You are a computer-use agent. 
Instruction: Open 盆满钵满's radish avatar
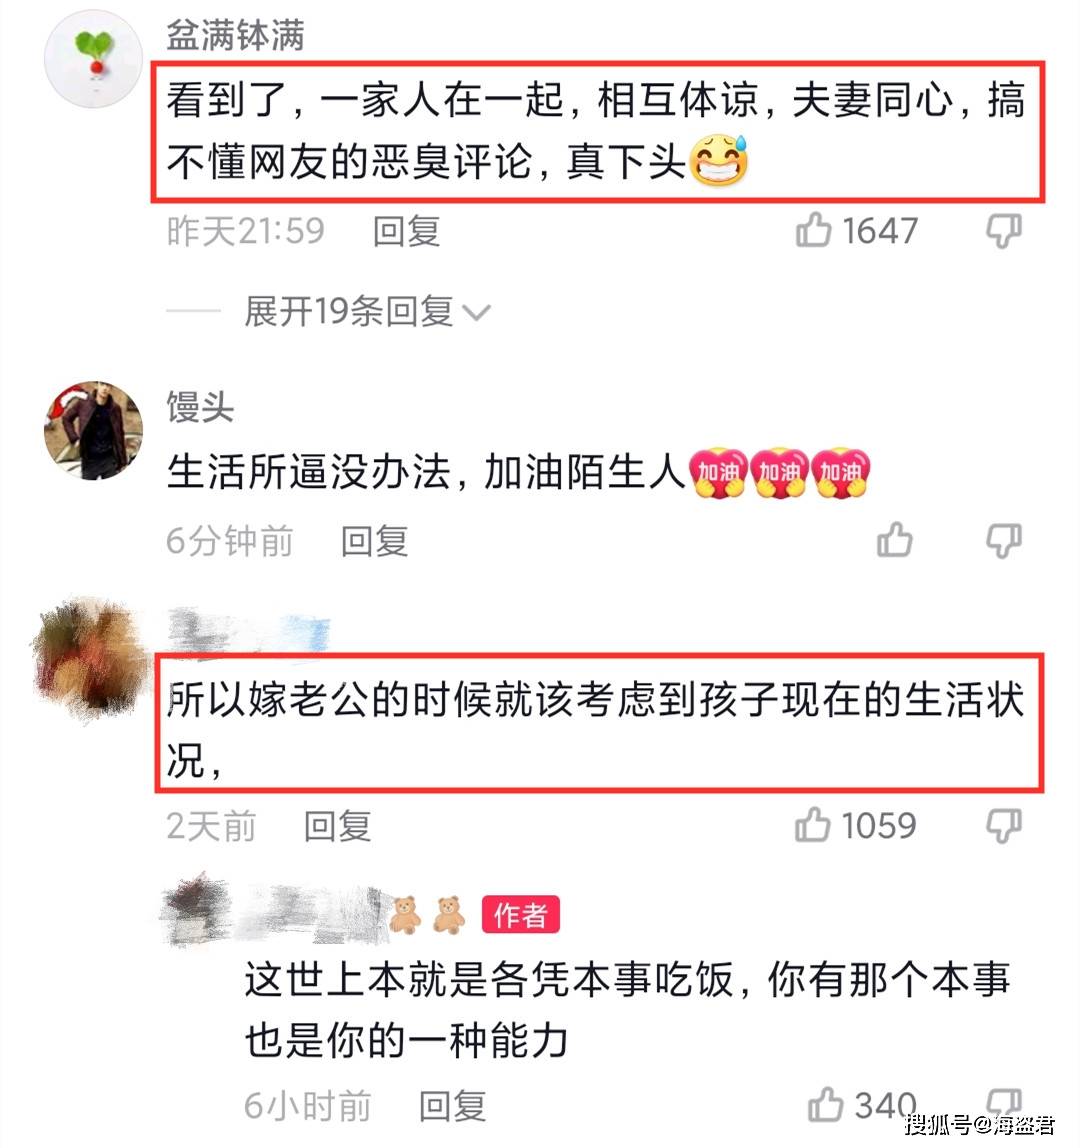[94, 59]
